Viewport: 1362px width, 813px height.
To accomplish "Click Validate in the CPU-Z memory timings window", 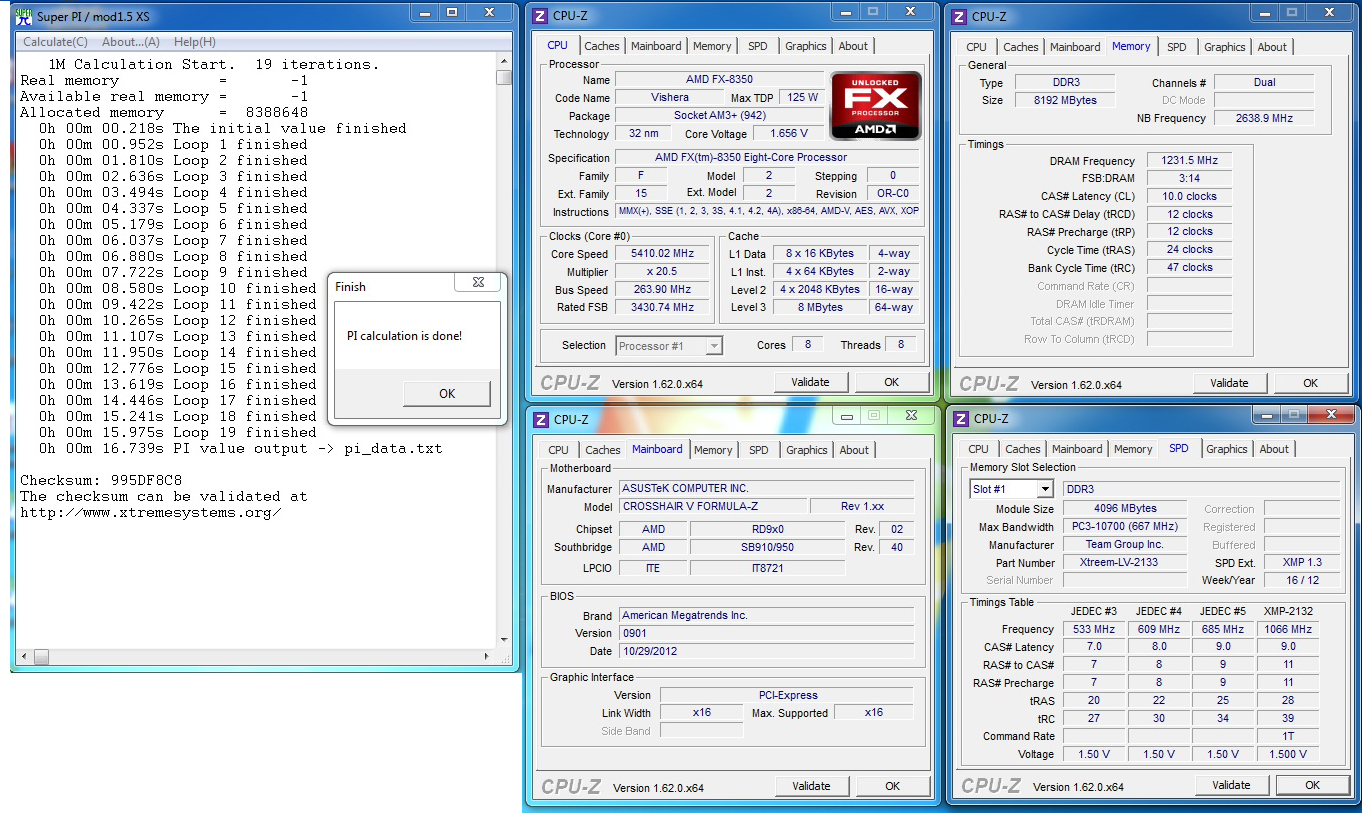I will [1229, 383].
